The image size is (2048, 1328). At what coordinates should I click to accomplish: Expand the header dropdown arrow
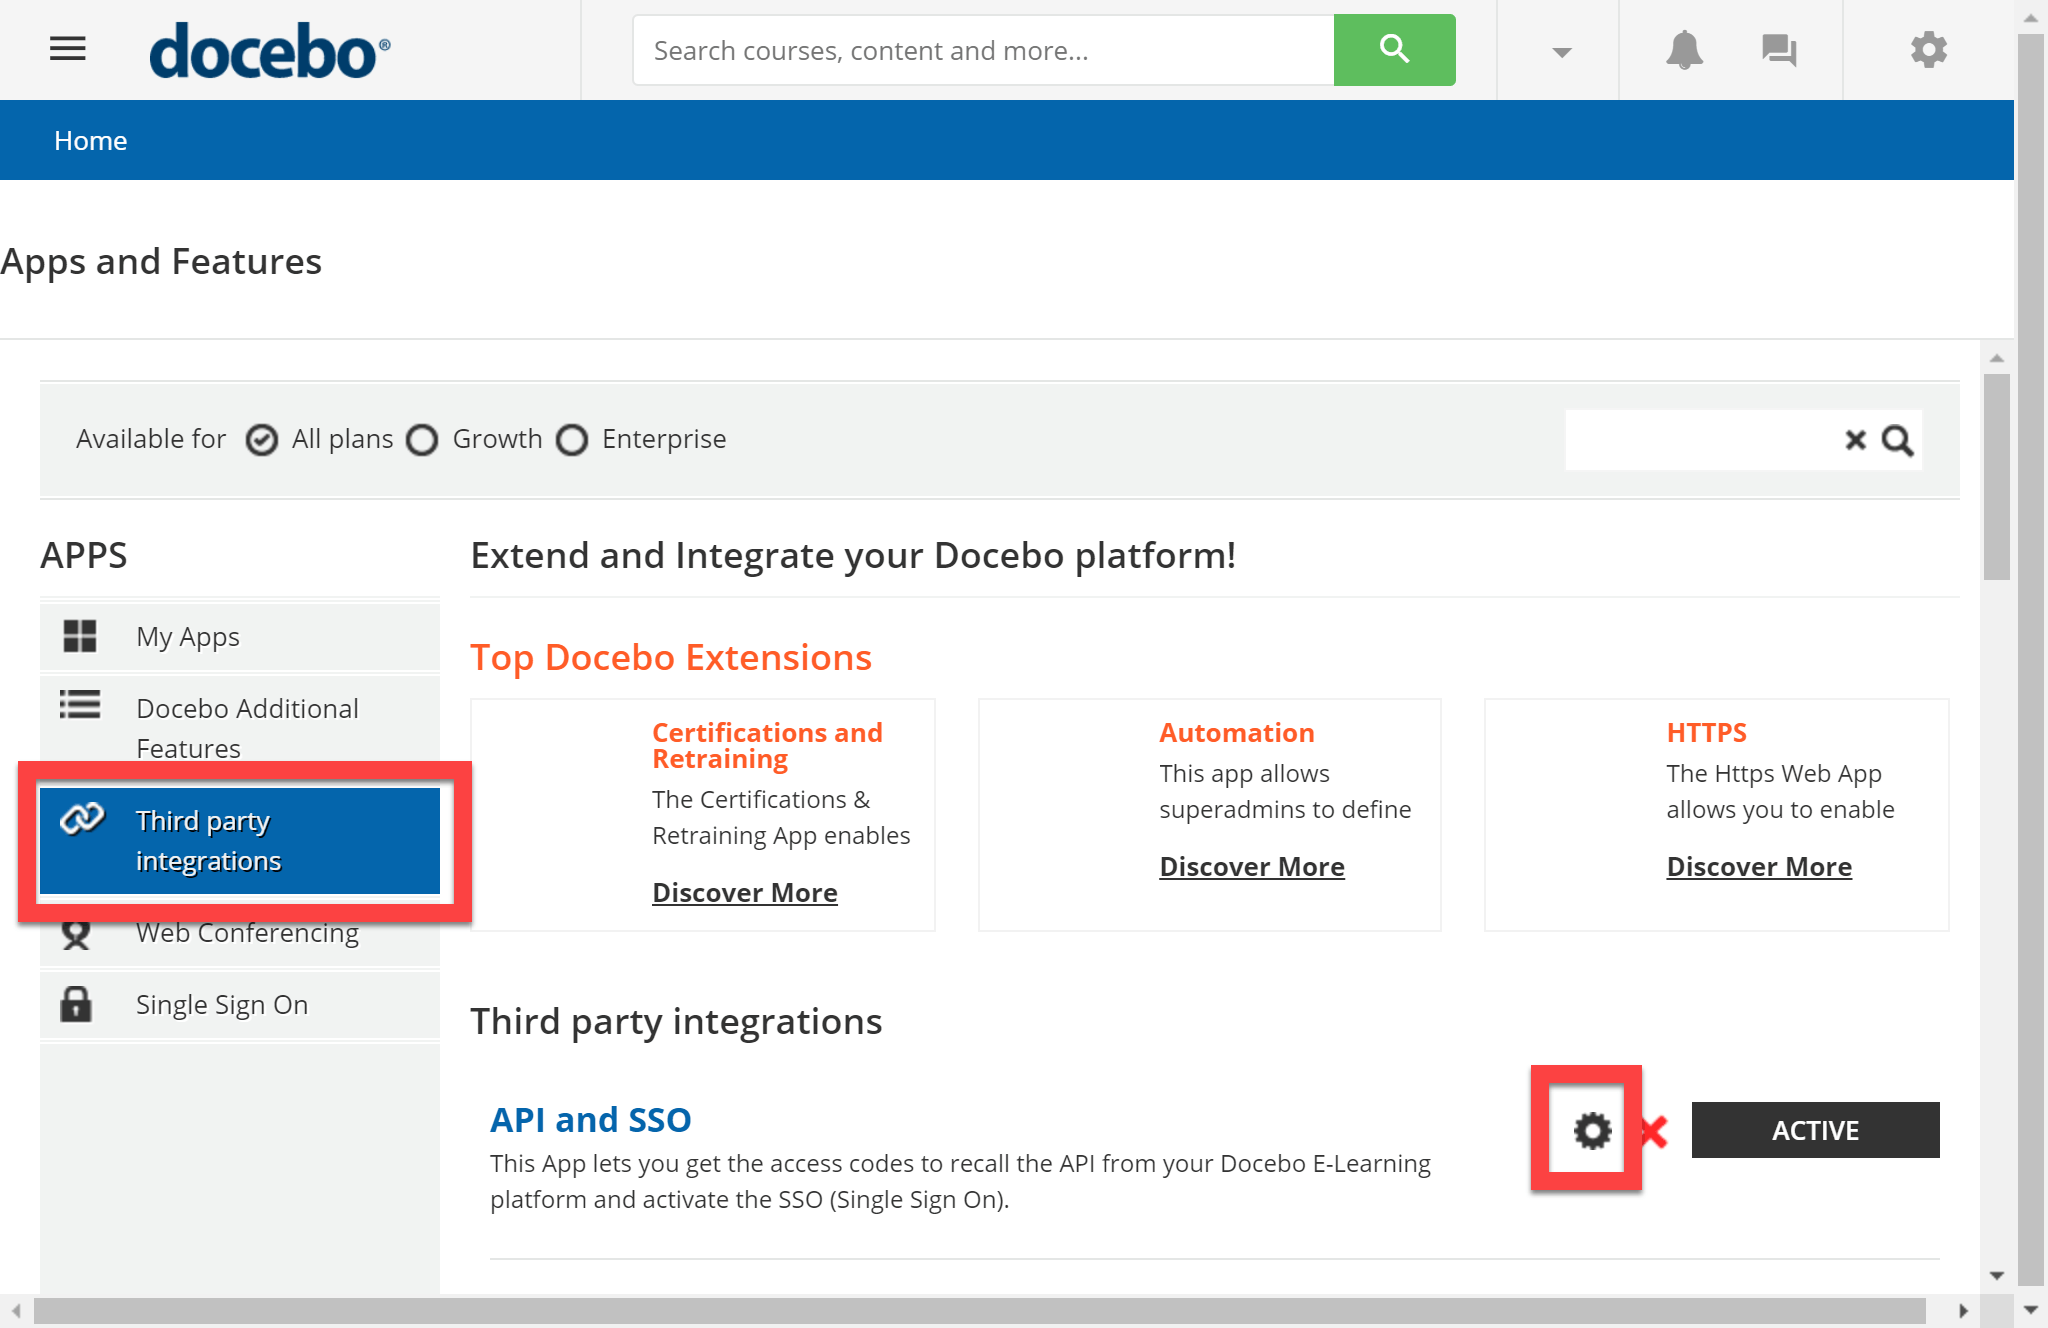click(1561, 52)
